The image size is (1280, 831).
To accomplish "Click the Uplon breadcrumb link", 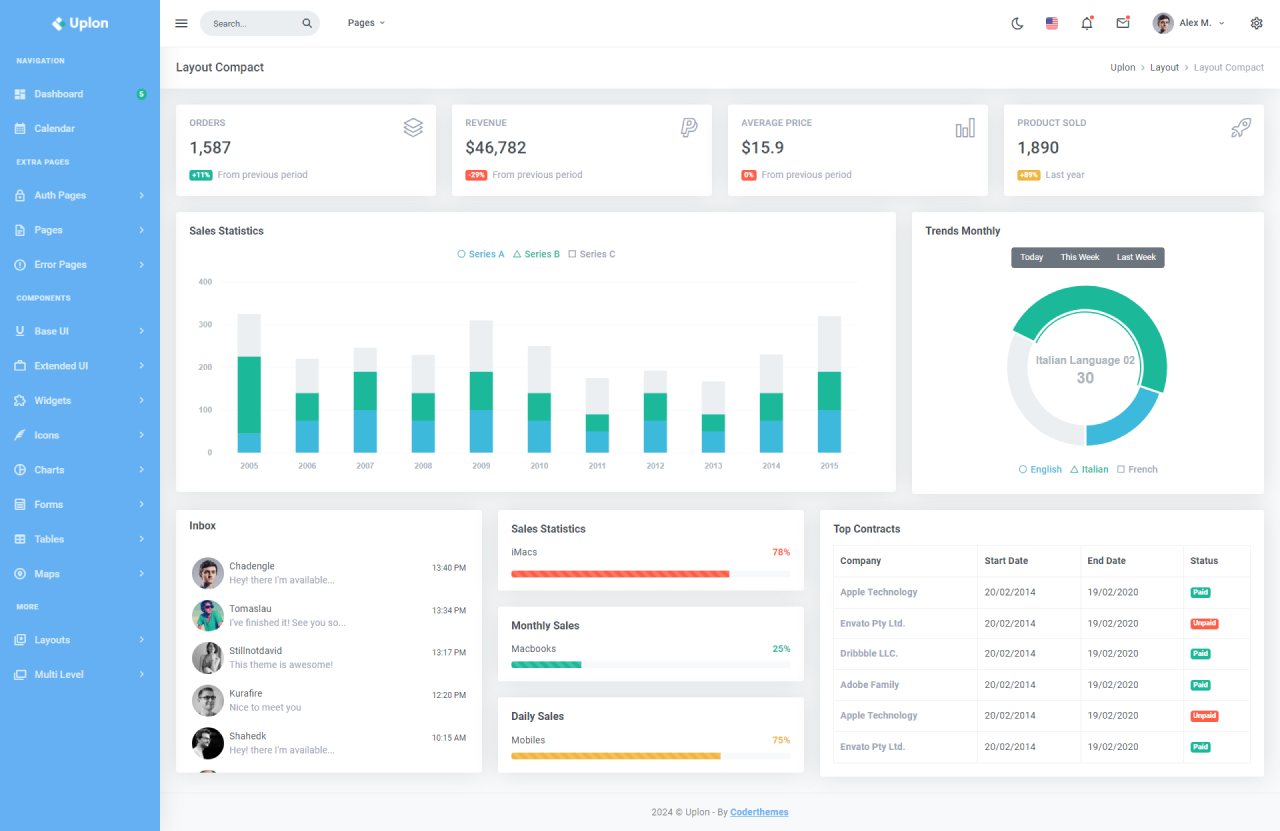I will (x=1123, y=67).
